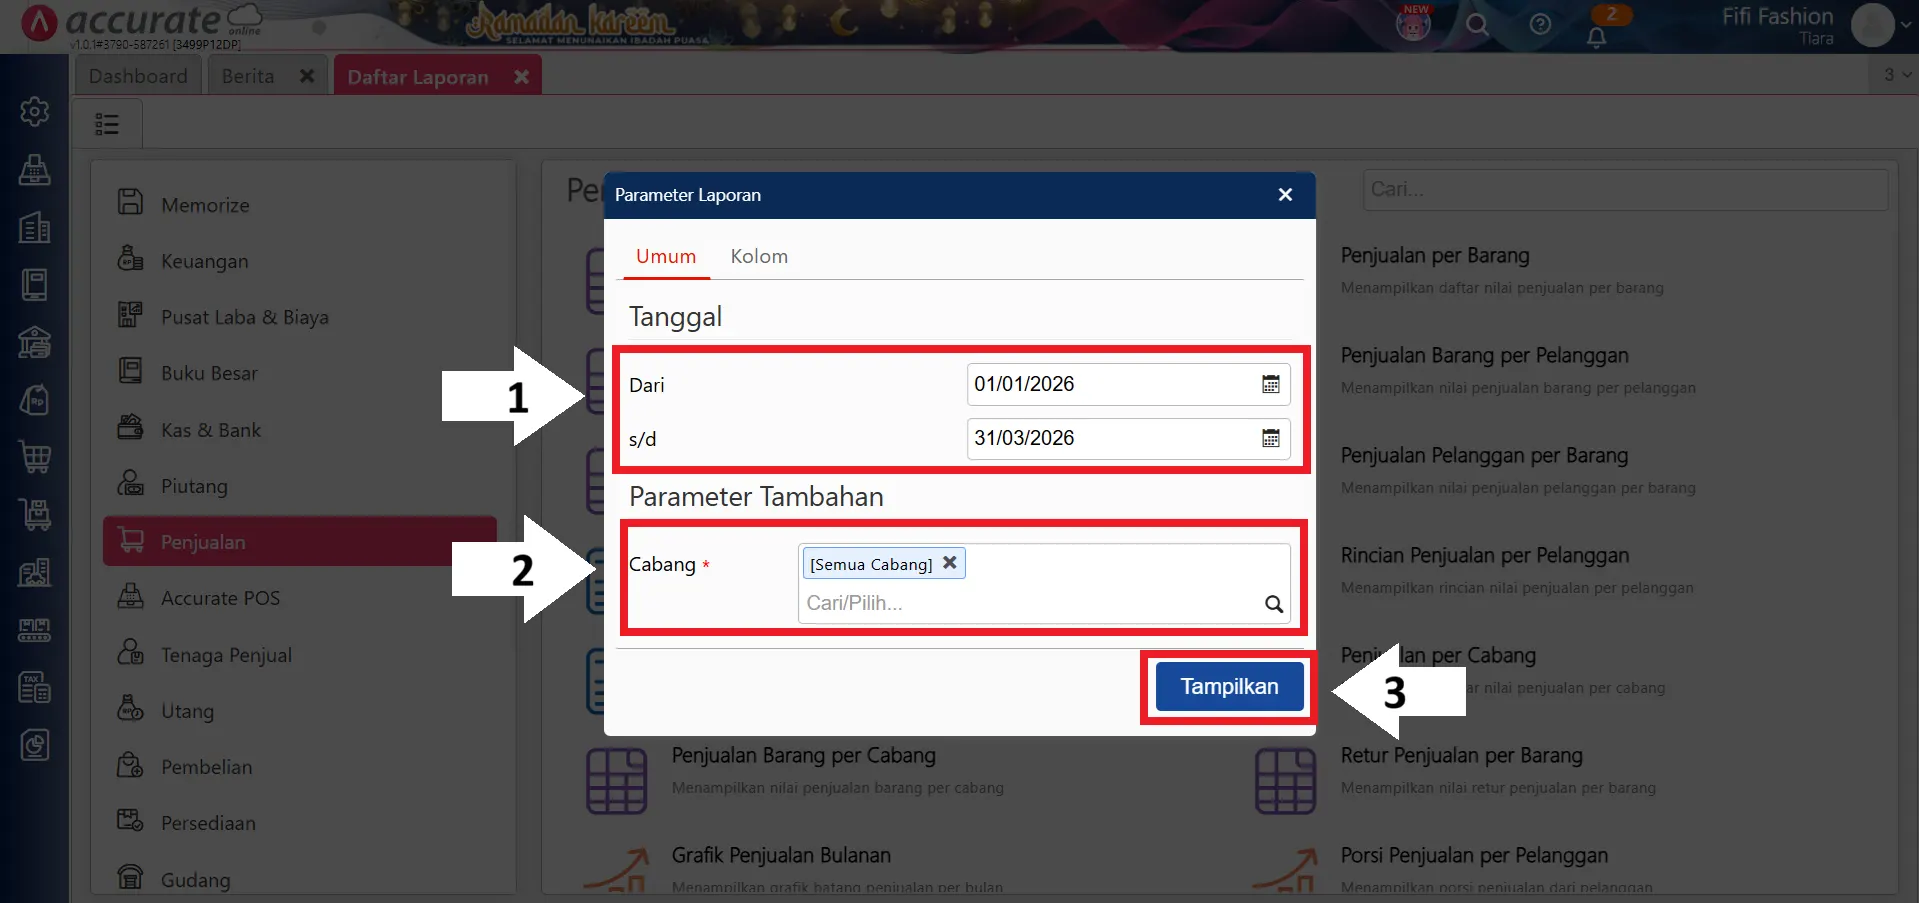Switch to the Kolom tab
1919x903 pixels.
(759, 256)
